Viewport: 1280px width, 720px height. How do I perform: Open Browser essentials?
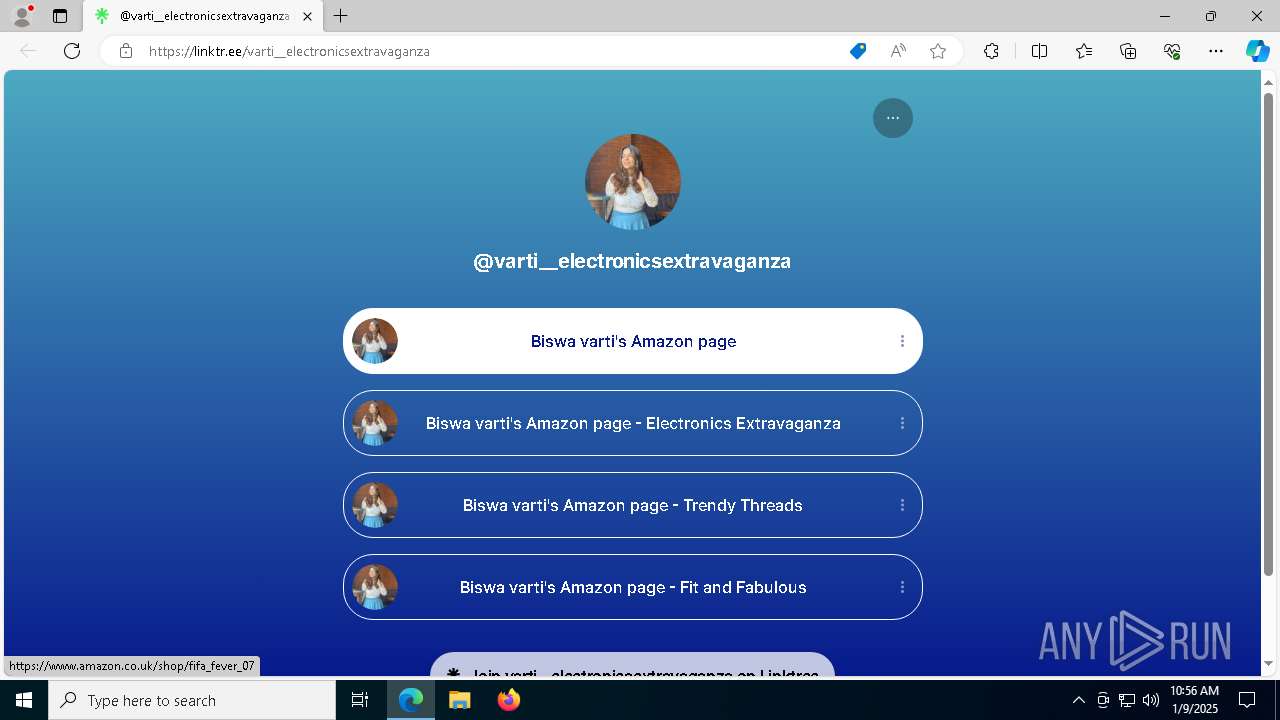(x=1172, y=51)
